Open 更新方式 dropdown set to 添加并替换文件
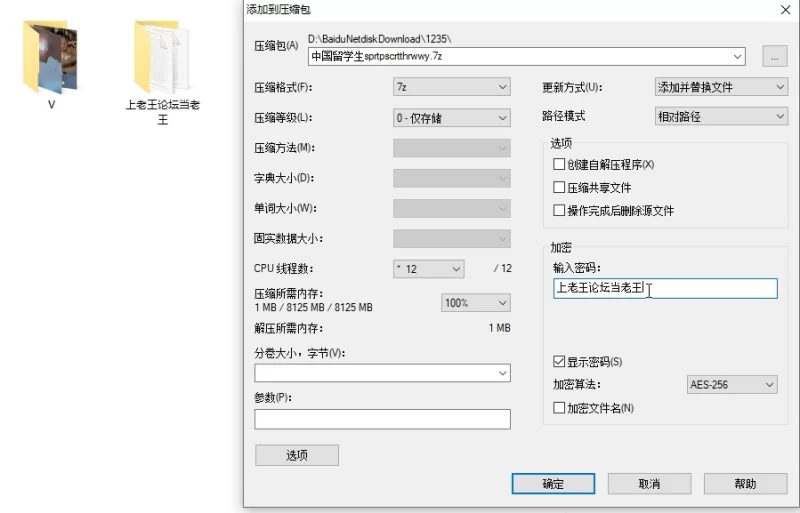The image size is (800, 513). point(721,87)
